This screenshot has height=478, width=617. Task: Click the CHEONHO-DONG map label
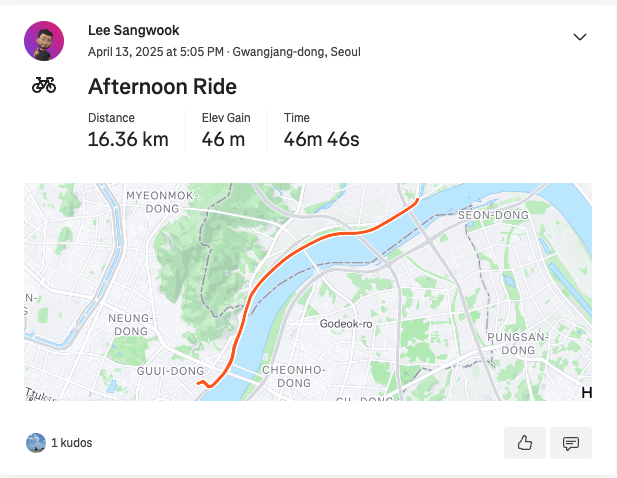[294, 376]
